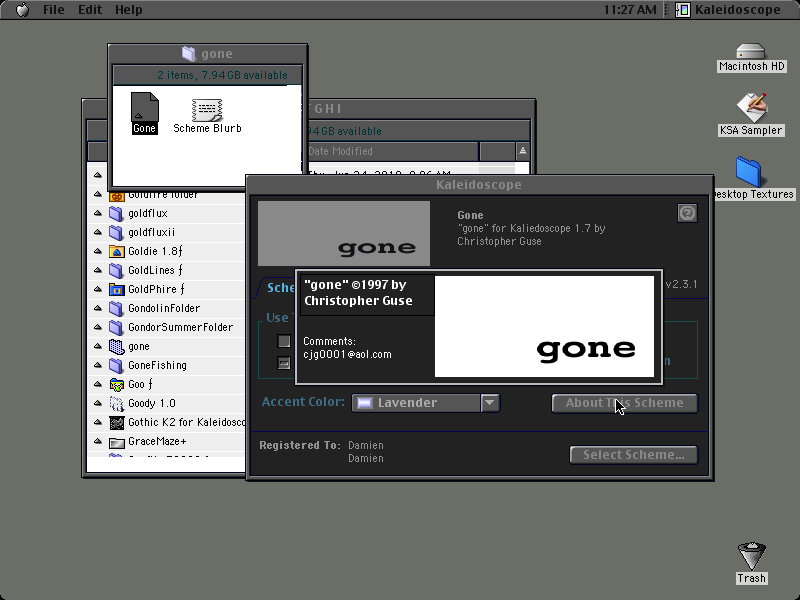Click the Gothic K2 for Kaleidoscope icon
Viewport: 800px width, 600px height.
pos(116,422)
